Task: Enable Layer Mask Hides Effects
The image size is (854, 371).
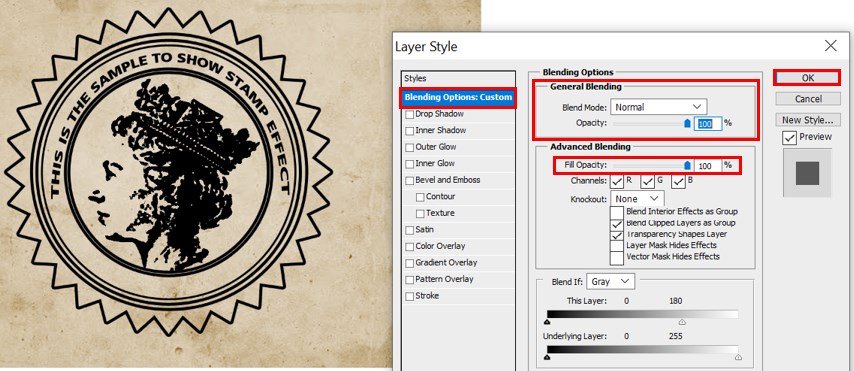Action: point(617,246)
